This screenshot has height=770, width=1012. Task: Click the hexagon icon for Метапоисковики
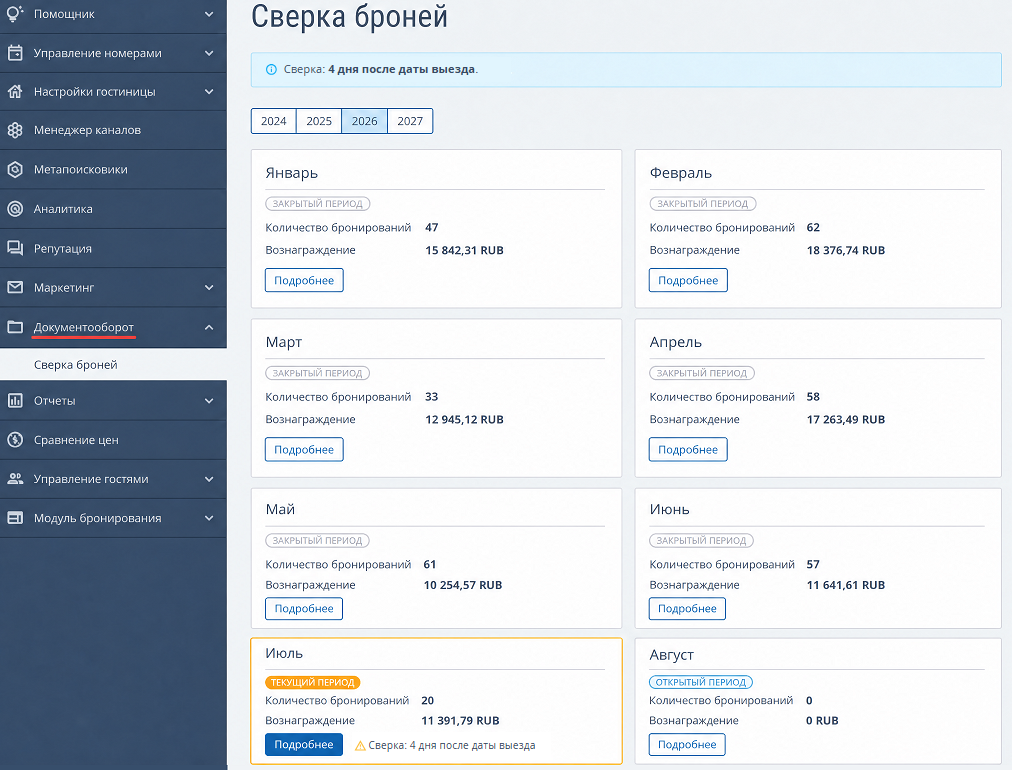15,169
